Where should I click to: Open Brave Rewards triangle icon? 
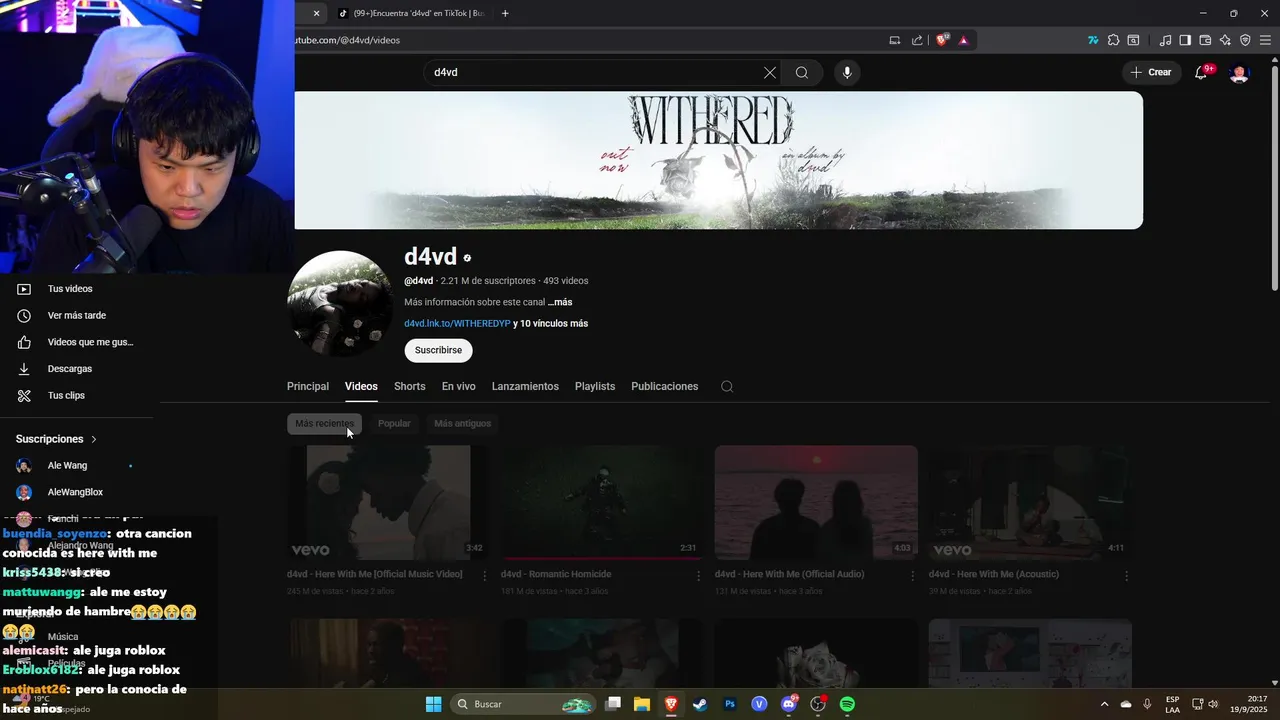click(x=963, y=40)
